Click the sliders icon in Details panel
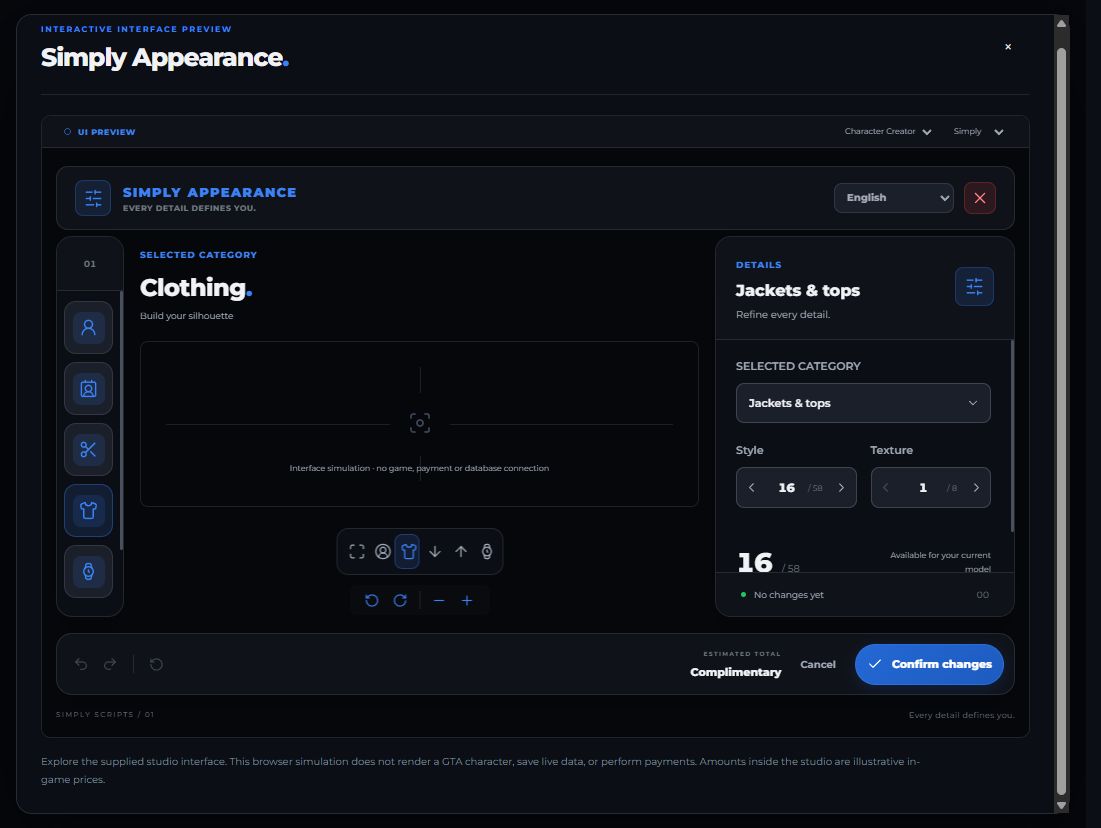The height and width of the screenshot is (828, 1101). point(974,287)
